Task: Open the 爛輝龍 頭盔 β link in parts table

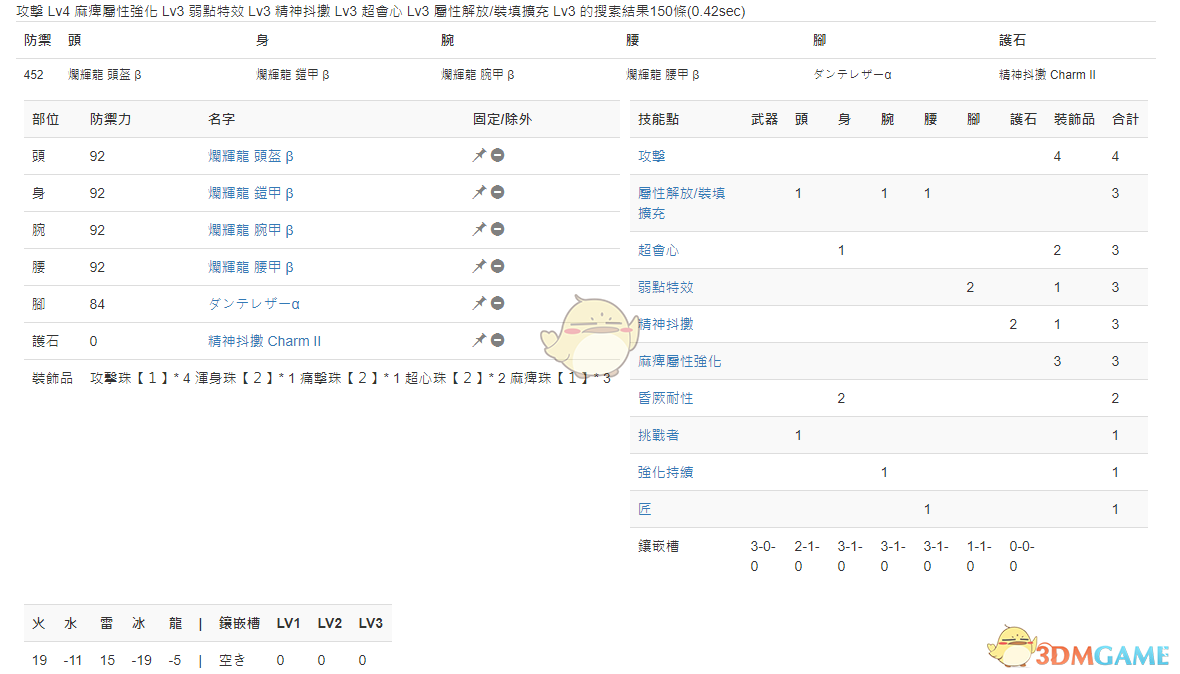Action: [x=251, y=156]
